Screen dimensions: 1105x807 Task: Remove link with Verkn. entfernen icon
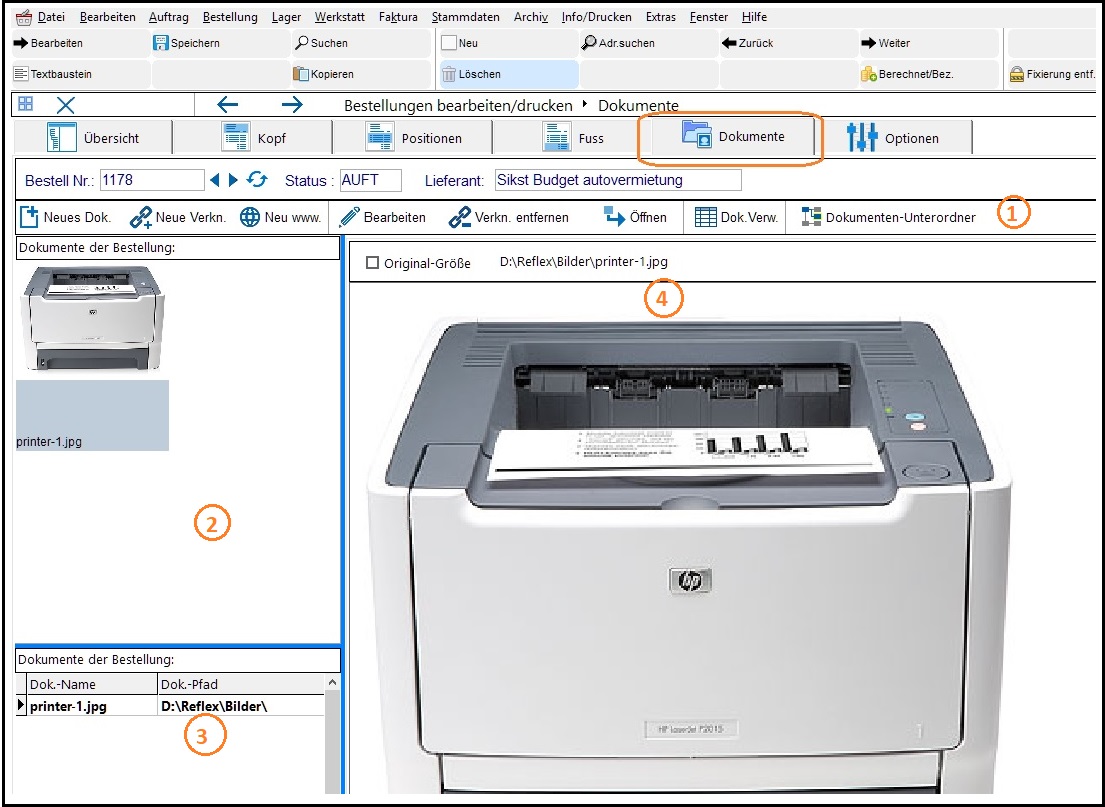[459, 217]
